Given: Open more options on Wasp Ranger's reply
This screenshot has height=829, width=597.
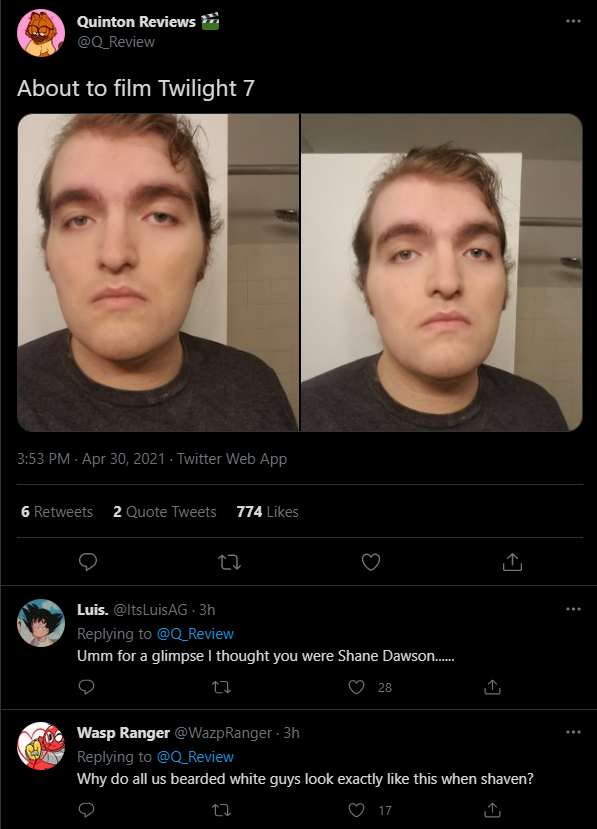Looking at the screenshot, I should (x=573, y=732).
